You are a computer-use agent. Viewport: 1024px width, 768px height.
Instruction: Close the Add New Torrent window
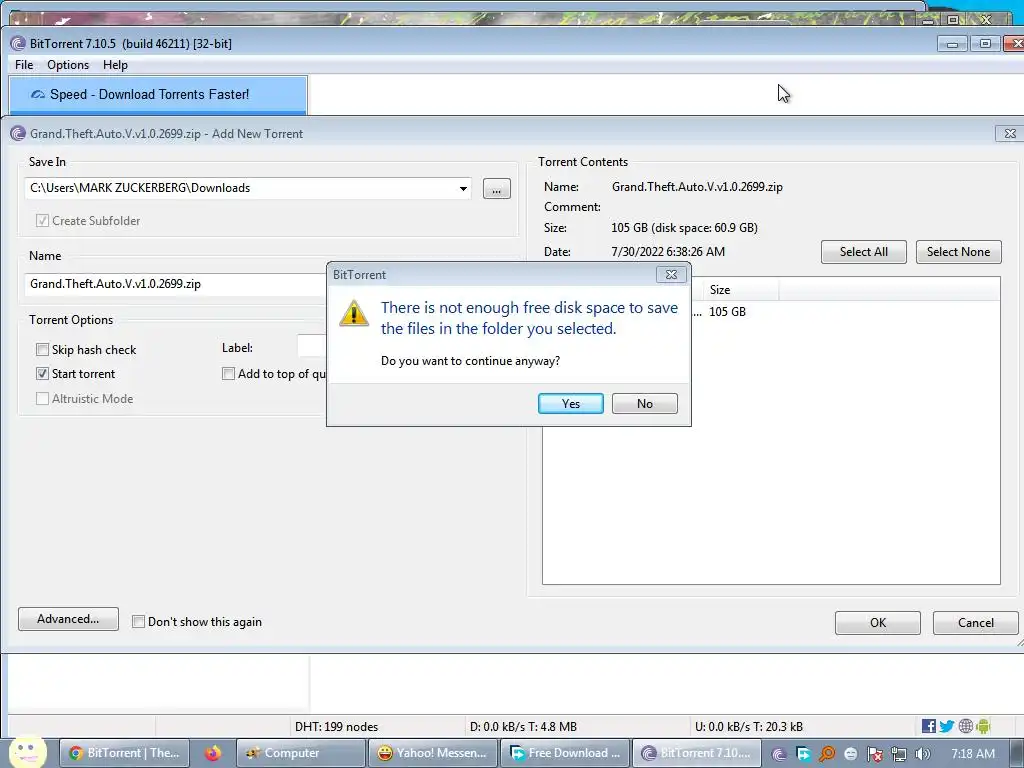tap(1010, 133)
